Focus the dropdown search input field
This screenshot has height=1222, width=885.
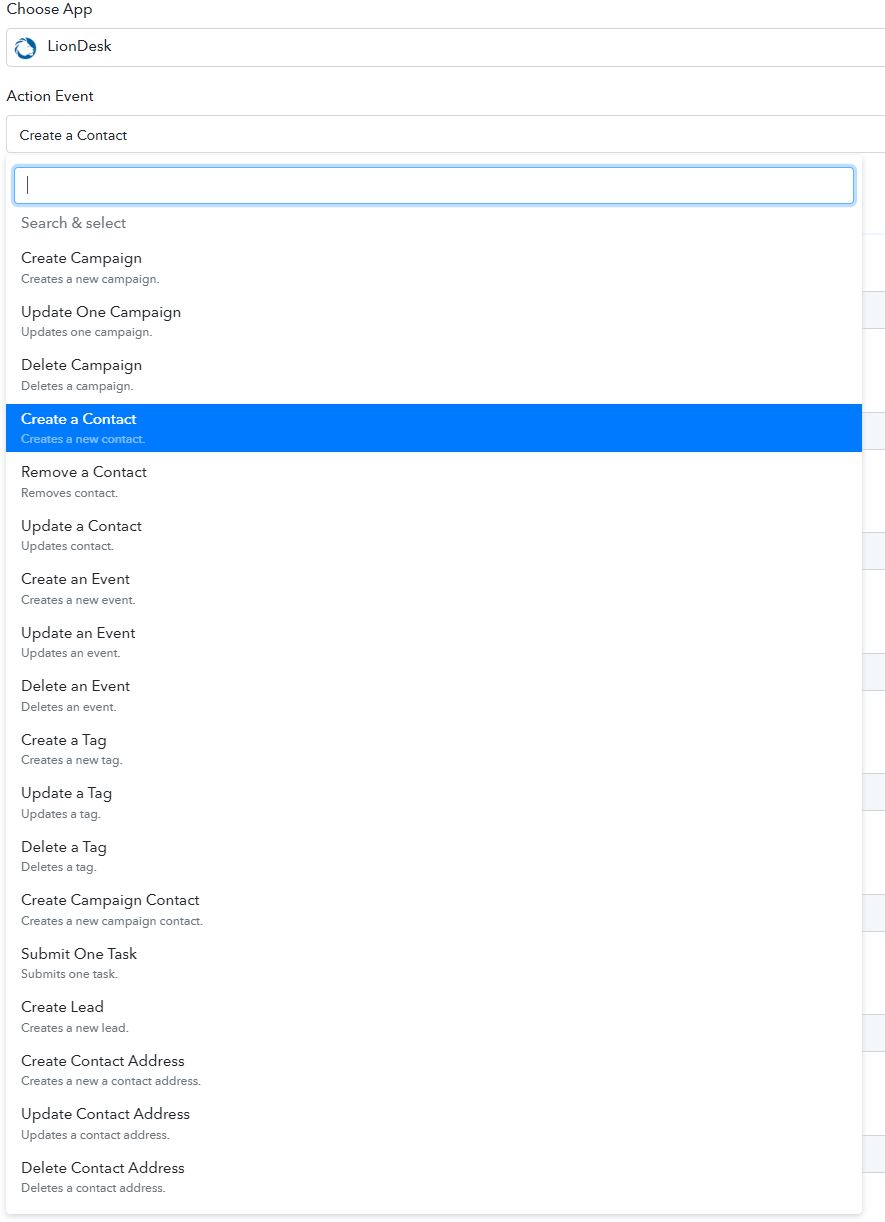click(x=434, y=185)
